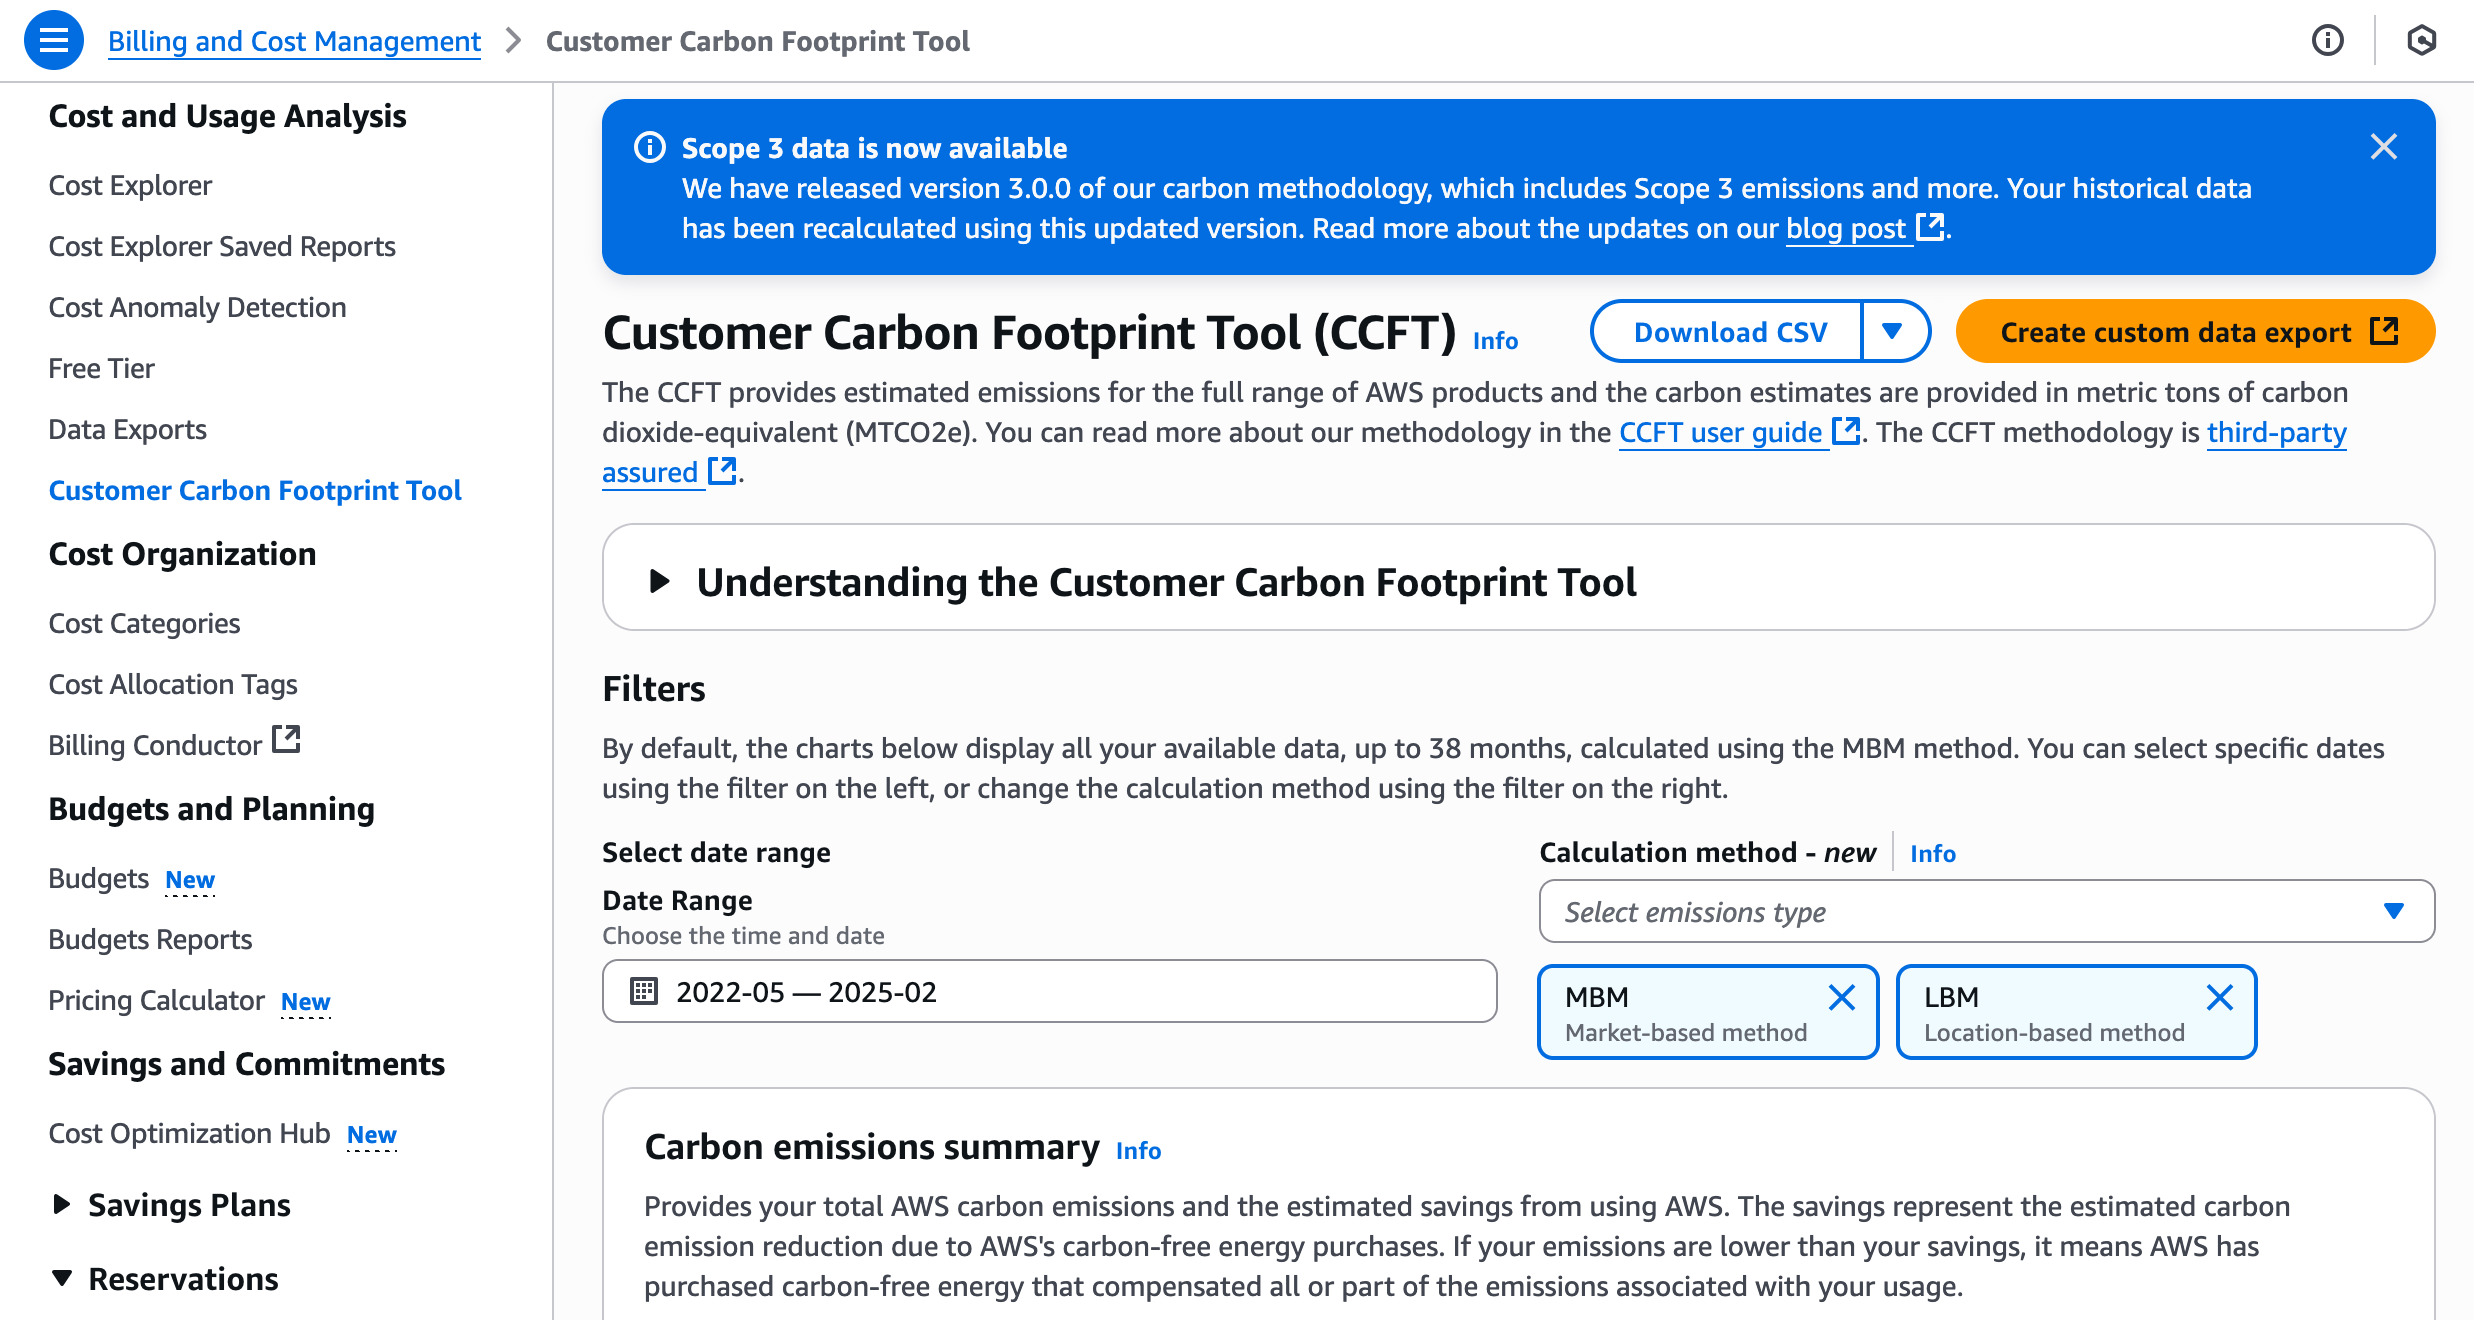Image resolution: width=2474 pixels, height=1320 pixels.
Task: Remove the LBM location-based method tag
Action: [2219, 997]
